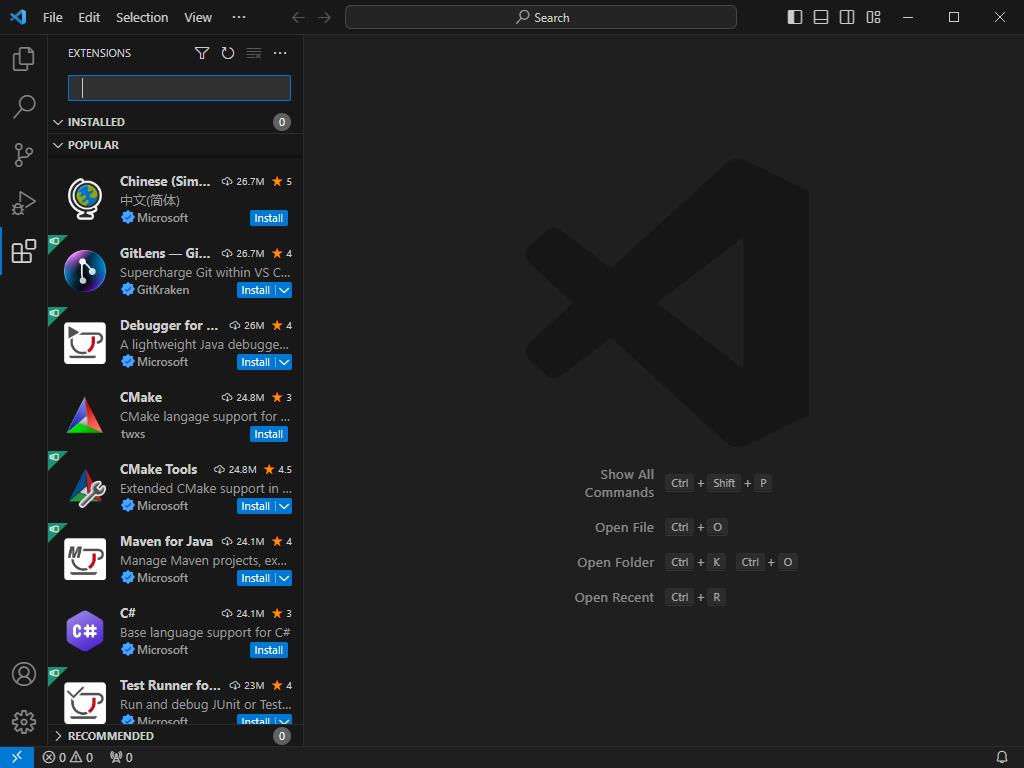Viewport: 1024px width, 768px height.
Task: Install the Maven for Java extension
Action: [x=255, y=578]
